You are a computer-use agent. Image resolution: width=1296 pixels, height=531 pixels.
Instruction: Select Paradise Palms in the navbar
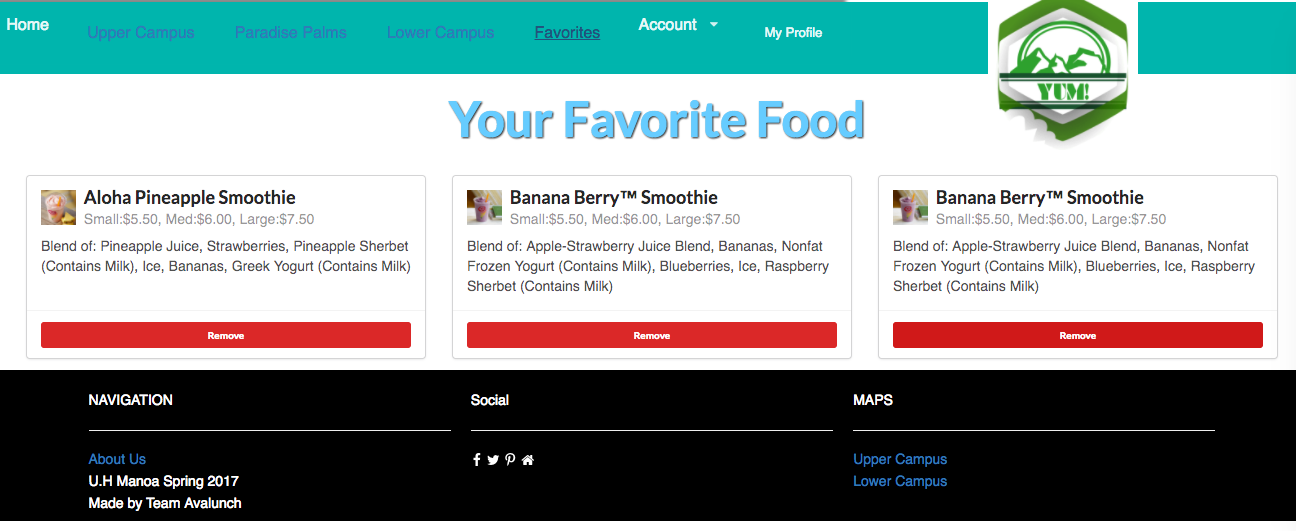pyautogui.click(x=291, y=33)
